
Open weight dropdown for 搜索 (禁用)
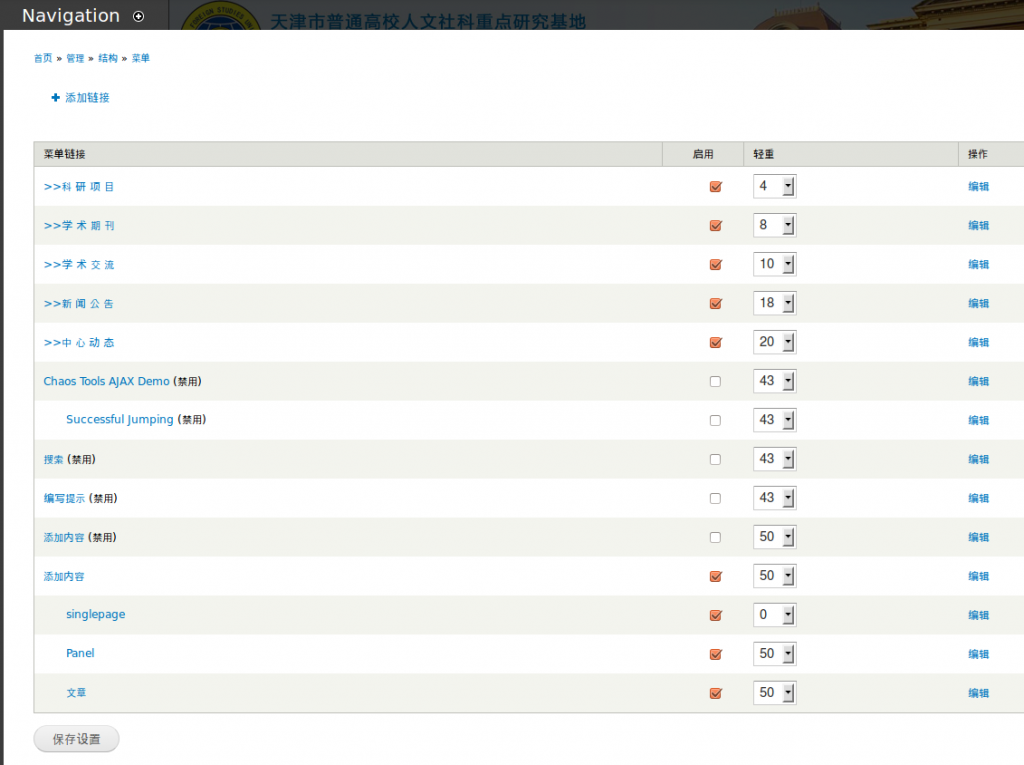pos(775,459)
